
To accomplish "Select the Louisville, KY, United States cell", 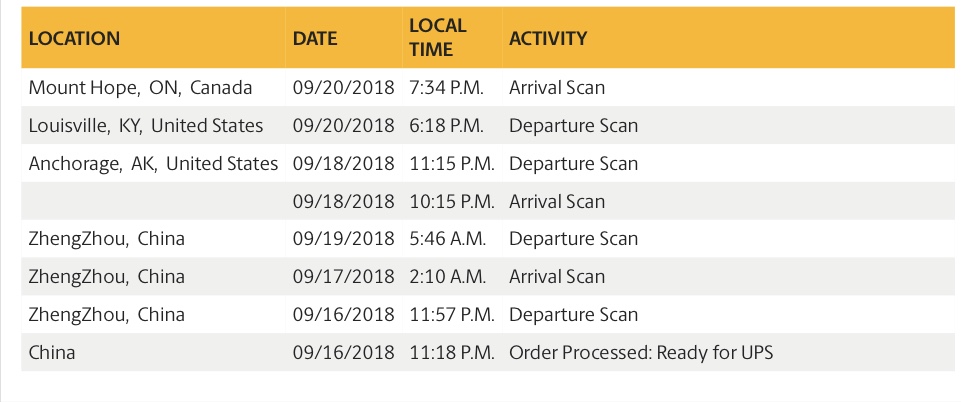I will coord(146,126).
